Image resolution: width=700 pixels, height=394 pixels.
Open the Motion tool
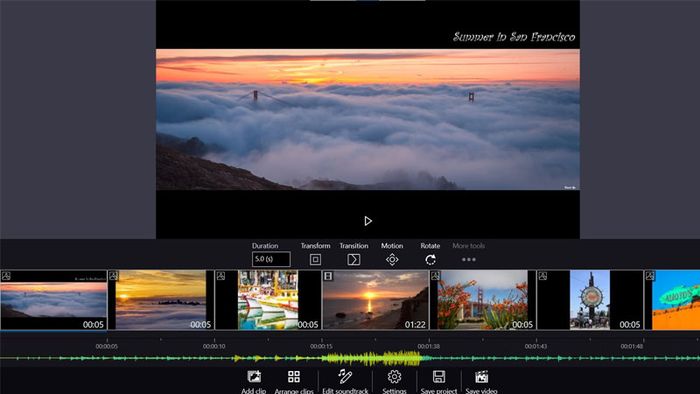click(392, 260)
